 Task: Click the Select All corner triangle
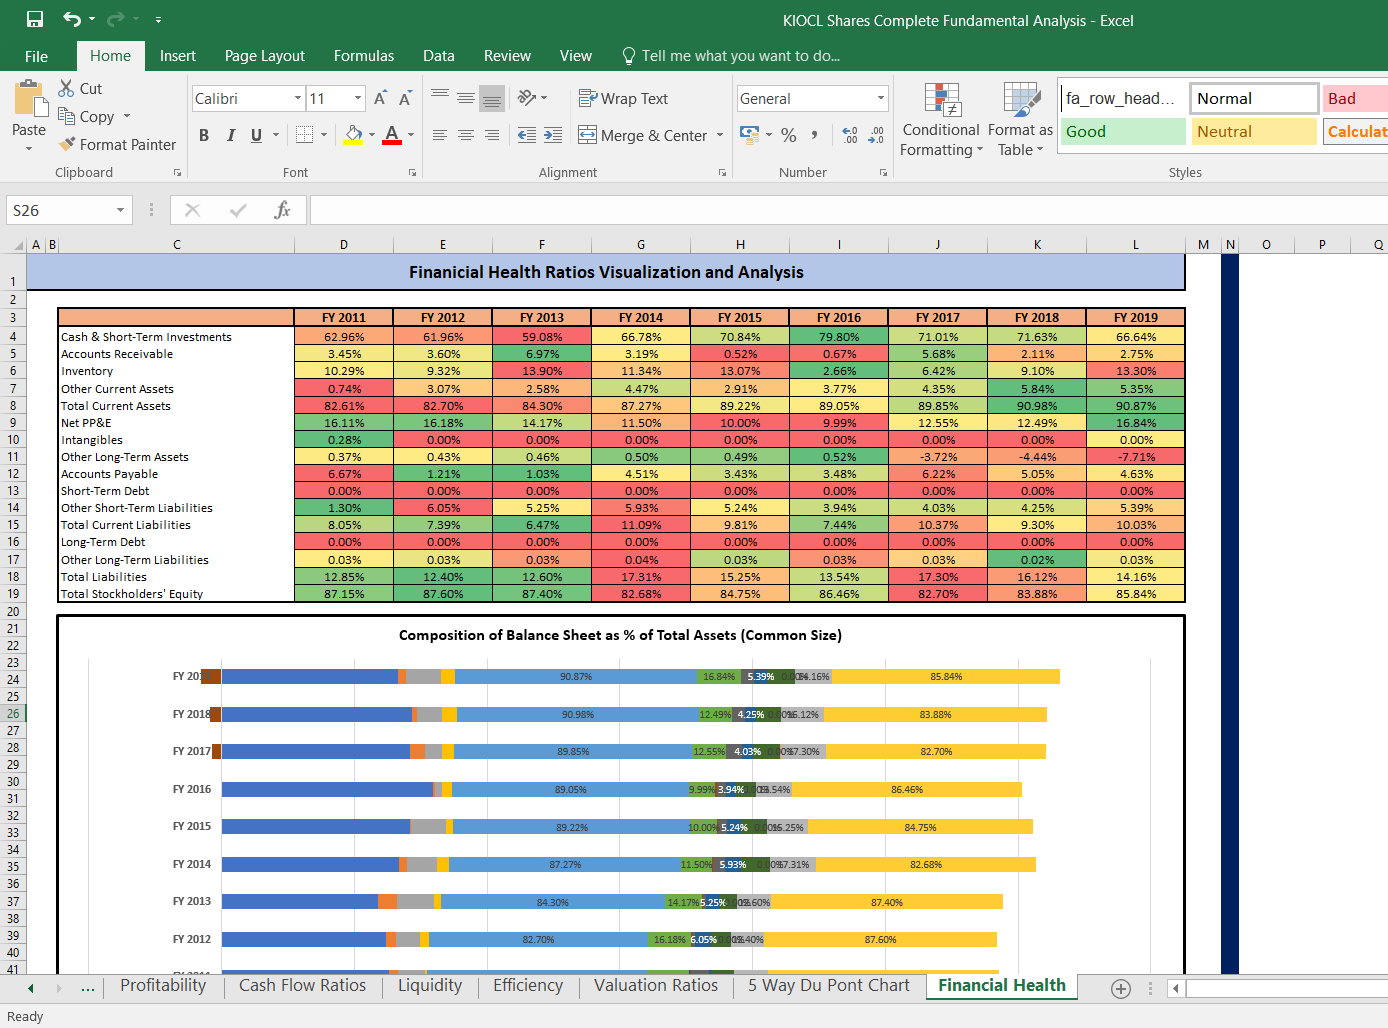[x=18, y=245]
